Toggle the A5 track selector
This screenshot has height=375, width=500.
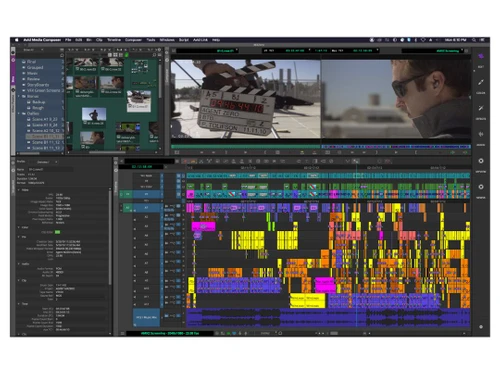[x=146, y=245]
